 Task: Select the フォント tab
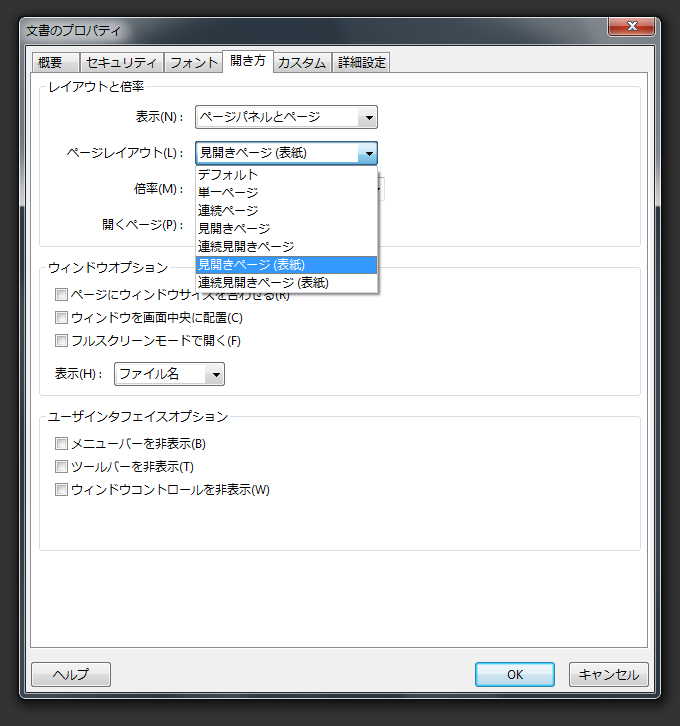coord(193,63)
